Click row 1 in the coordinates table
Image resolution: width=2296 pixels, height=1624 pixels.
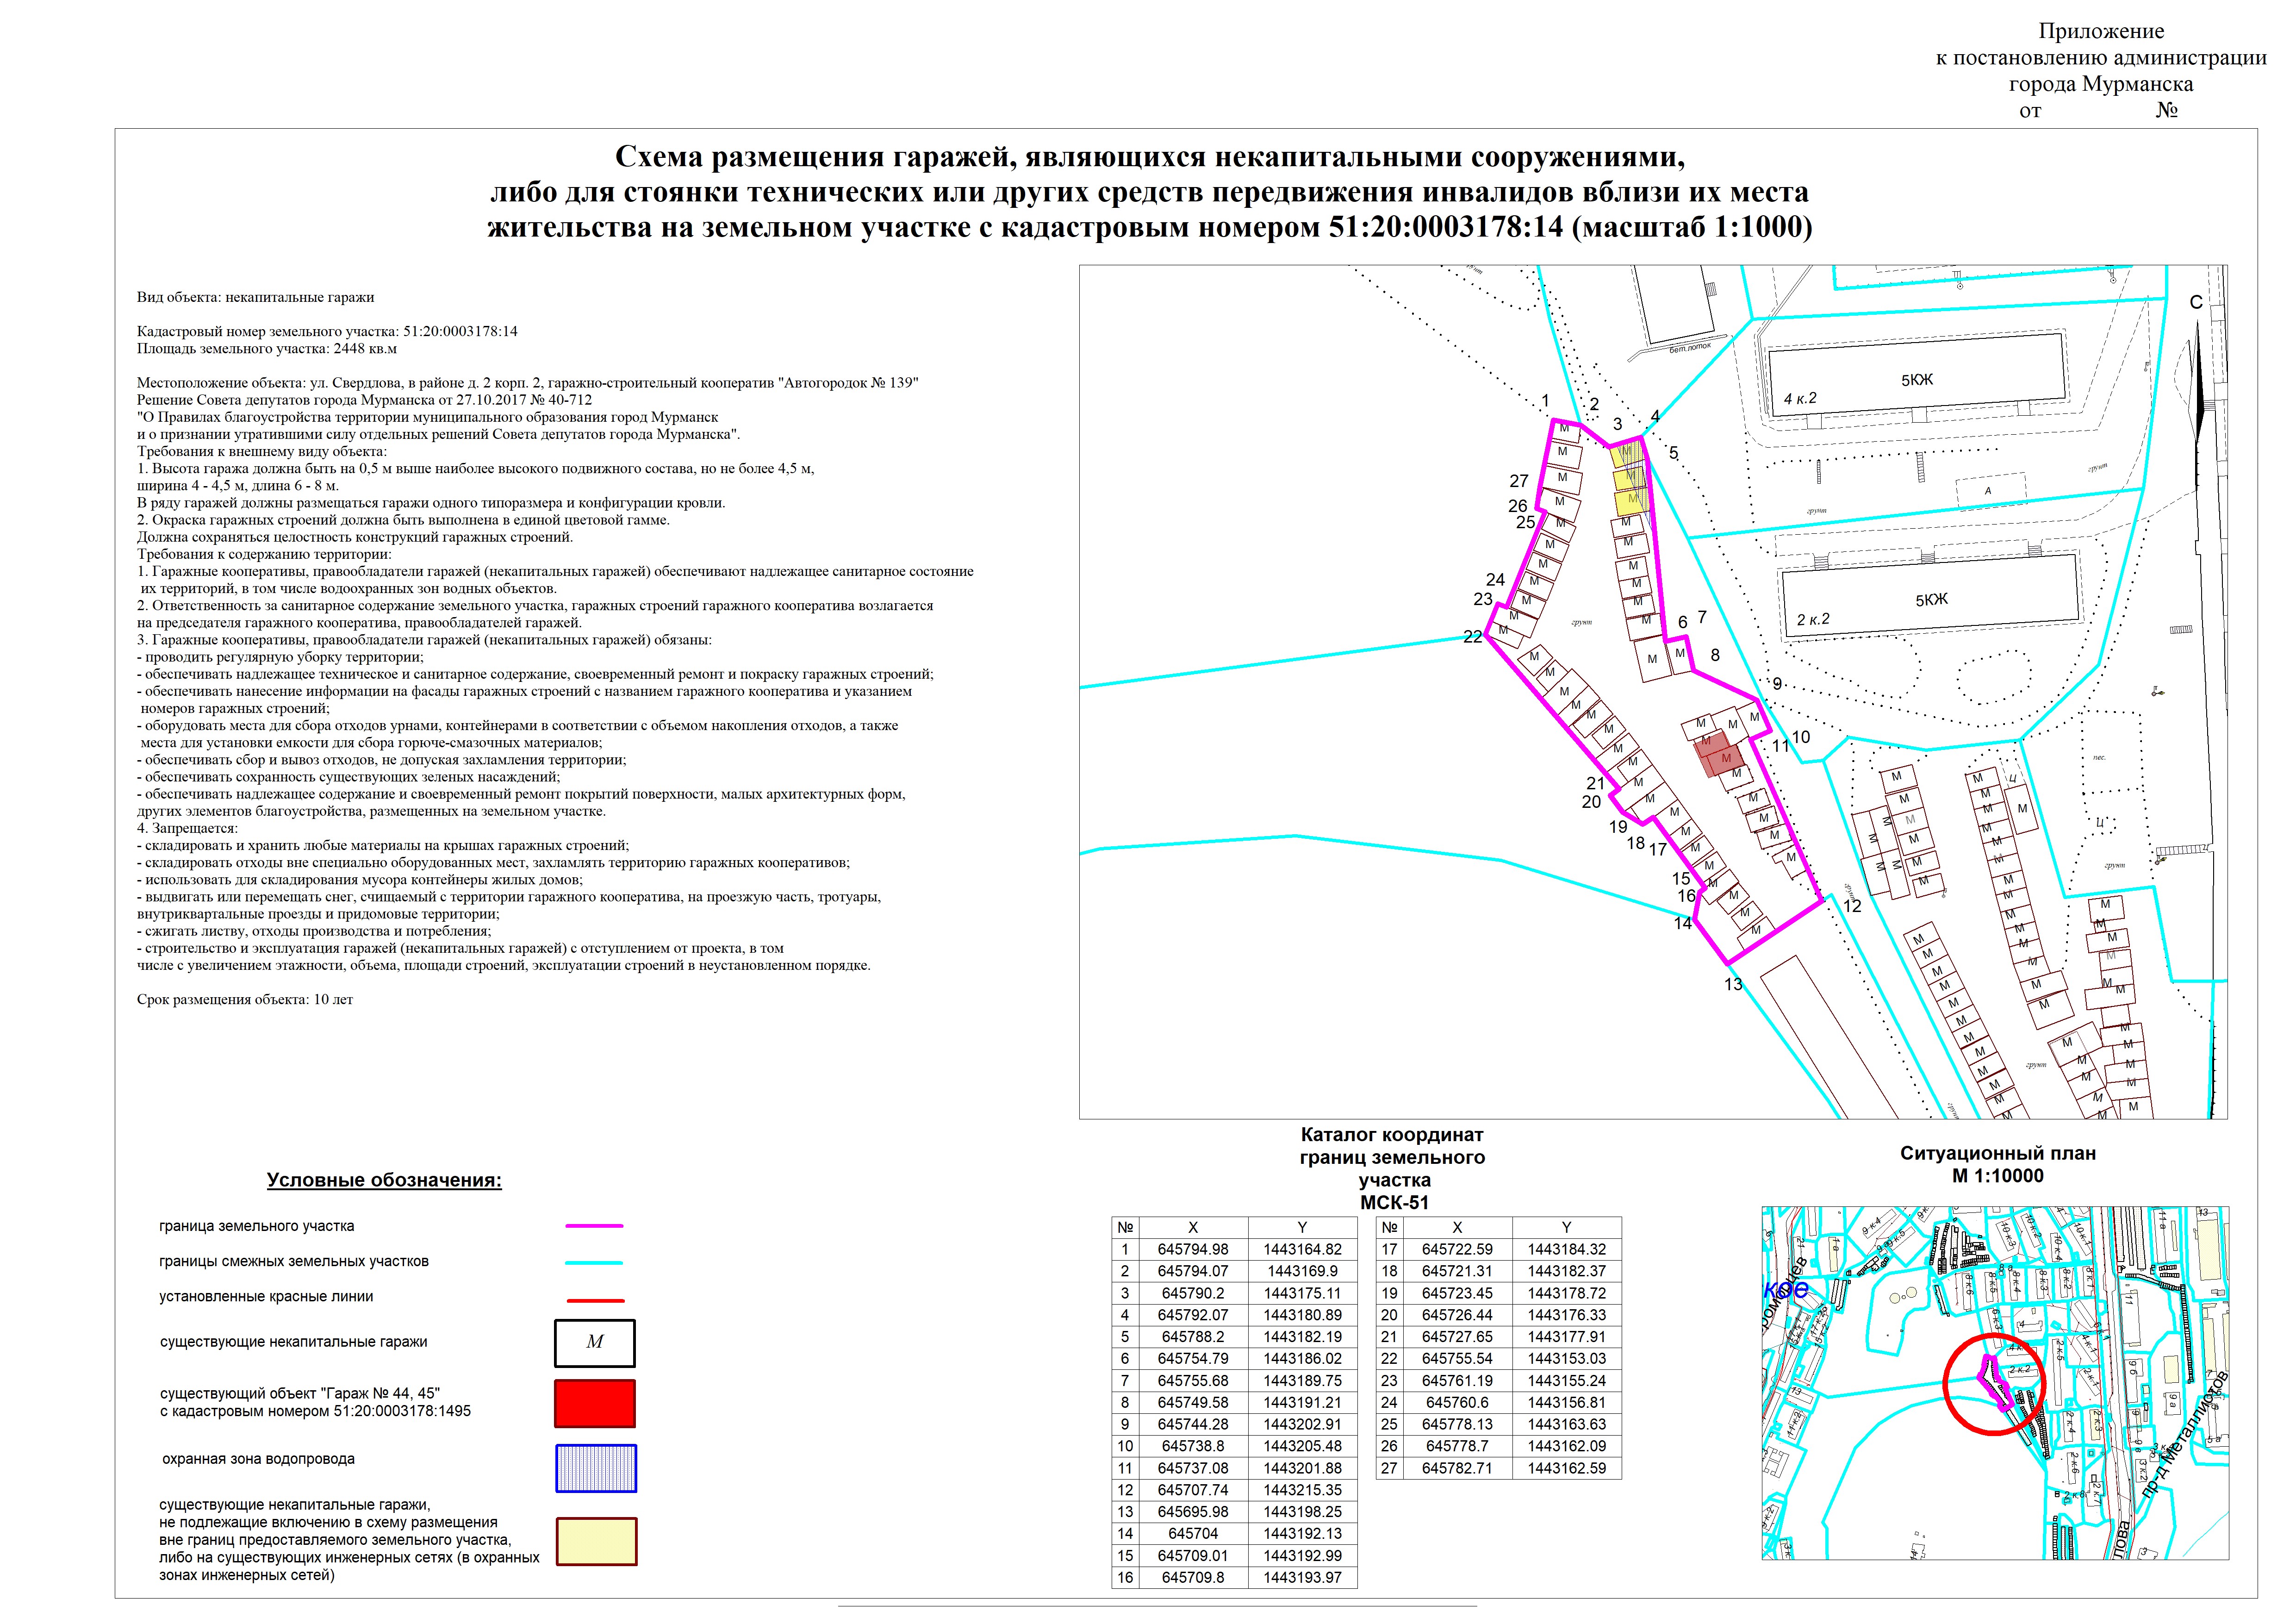coord(1234,1249)
